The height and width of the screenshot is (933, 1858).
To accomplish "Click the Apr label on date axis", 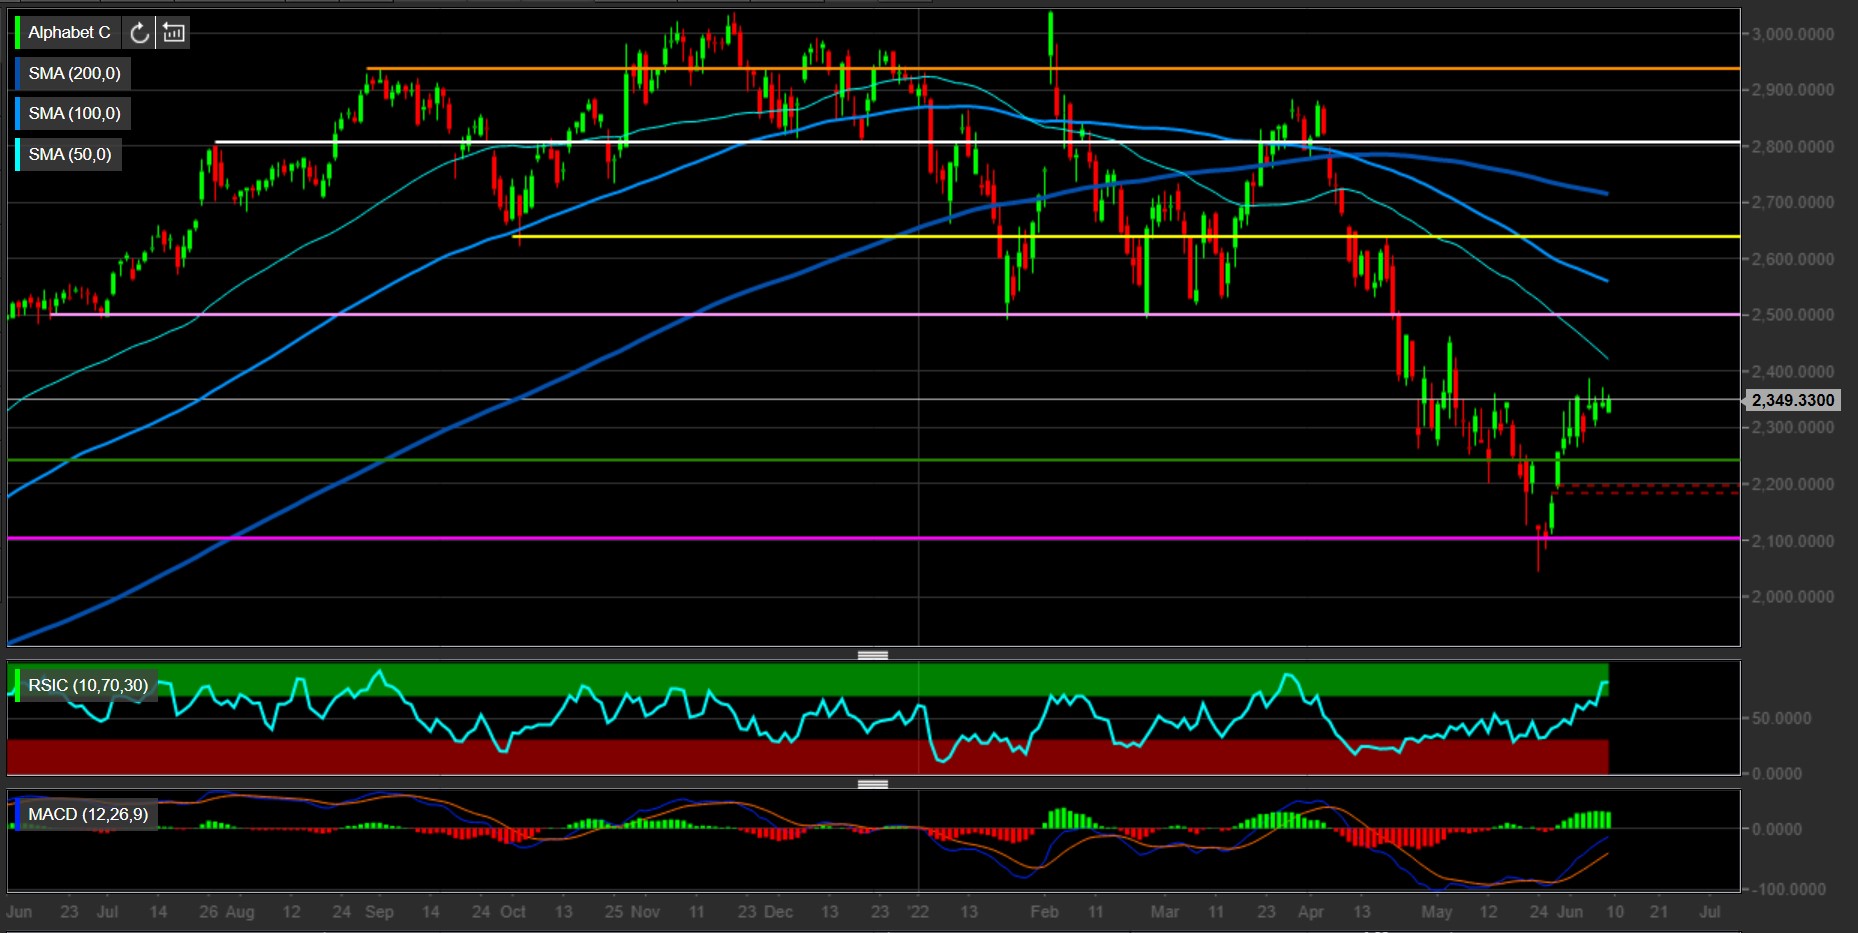I will point(1311,912).
